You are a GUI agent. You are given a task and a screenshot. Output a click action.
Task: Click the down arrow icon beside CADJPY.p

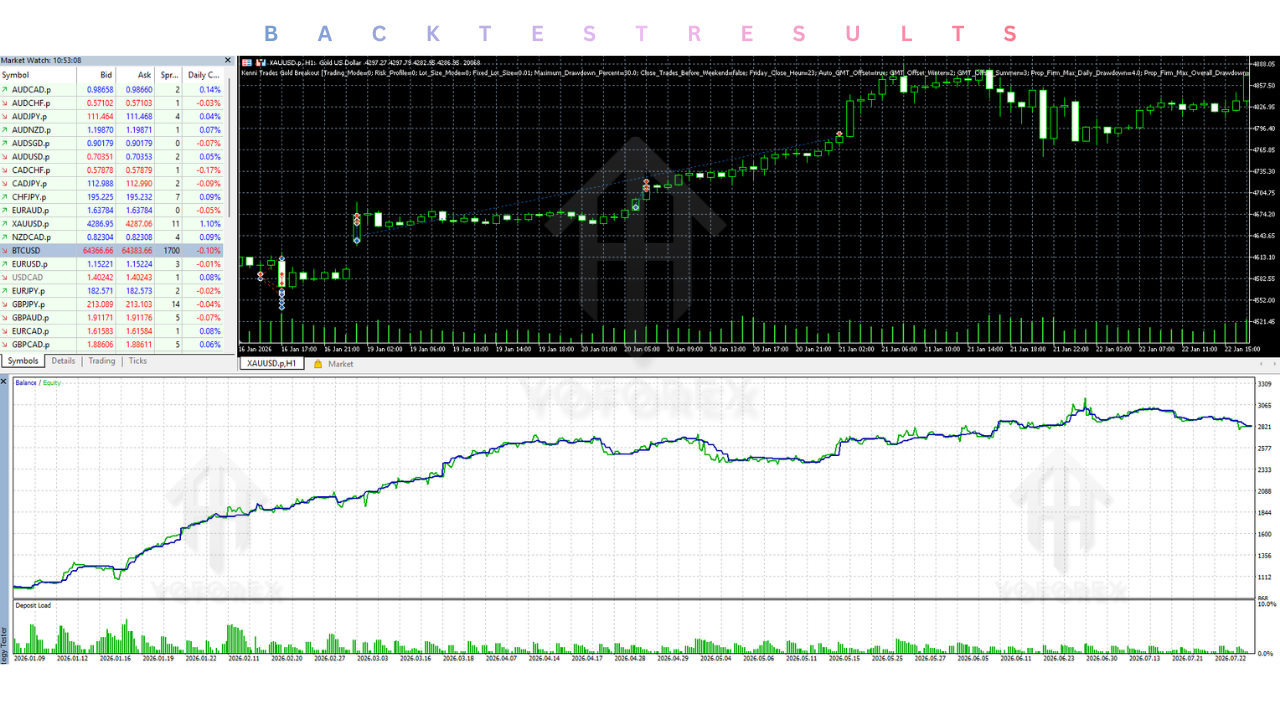point(5,183)
